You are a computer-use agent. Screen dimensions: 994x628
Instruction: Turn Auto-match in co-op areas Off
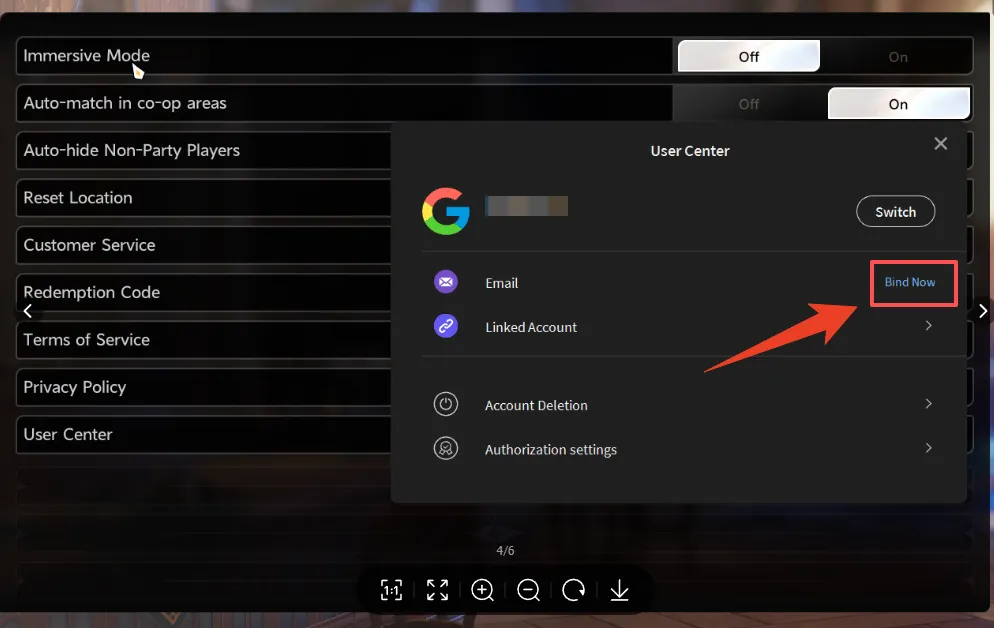[749, 104]
